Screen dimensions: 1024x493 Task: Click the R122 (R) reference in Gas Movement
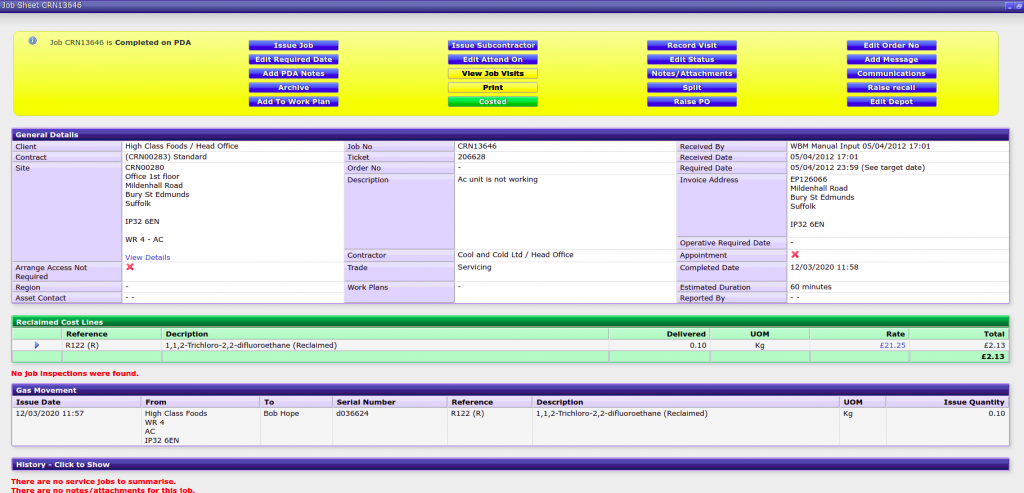tap(468, 413)
